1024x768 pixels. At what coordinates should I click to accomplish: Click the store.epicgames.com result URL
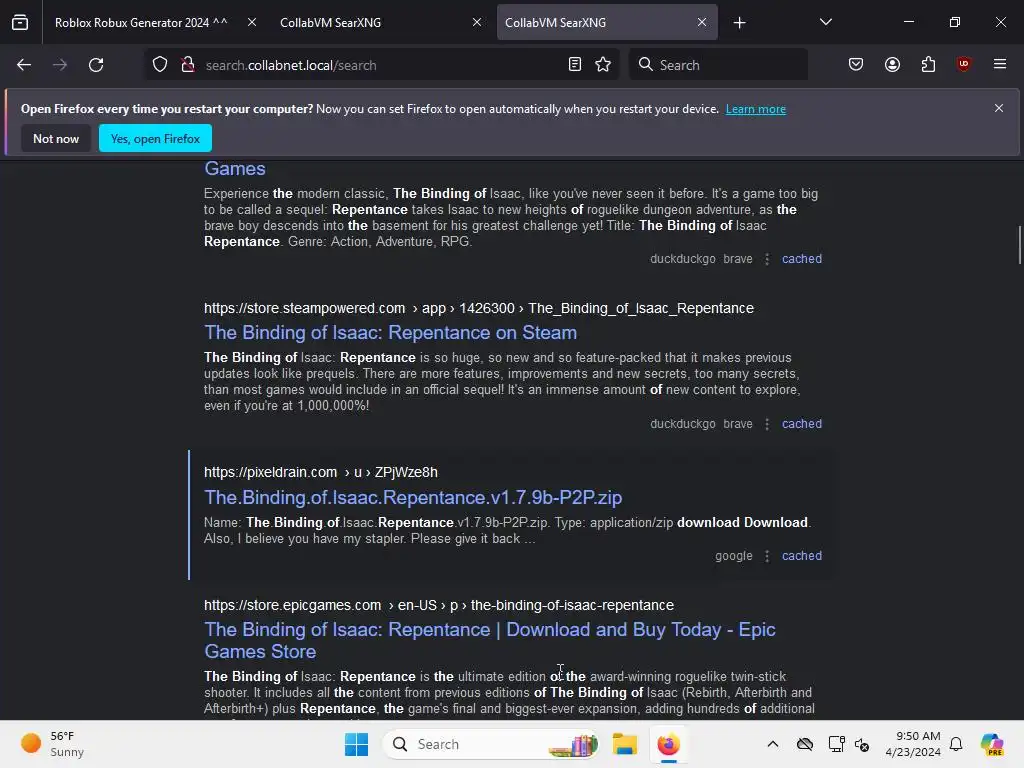coord(439,605)
